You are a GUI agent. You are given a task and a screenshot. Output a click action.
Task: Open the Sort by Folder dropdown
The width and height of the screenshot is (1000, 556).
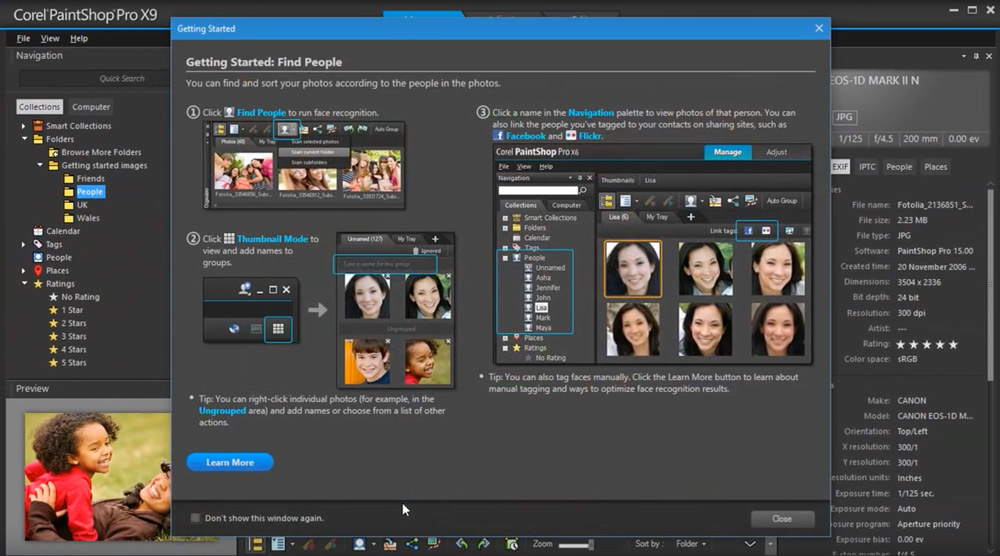pos(691,544)
